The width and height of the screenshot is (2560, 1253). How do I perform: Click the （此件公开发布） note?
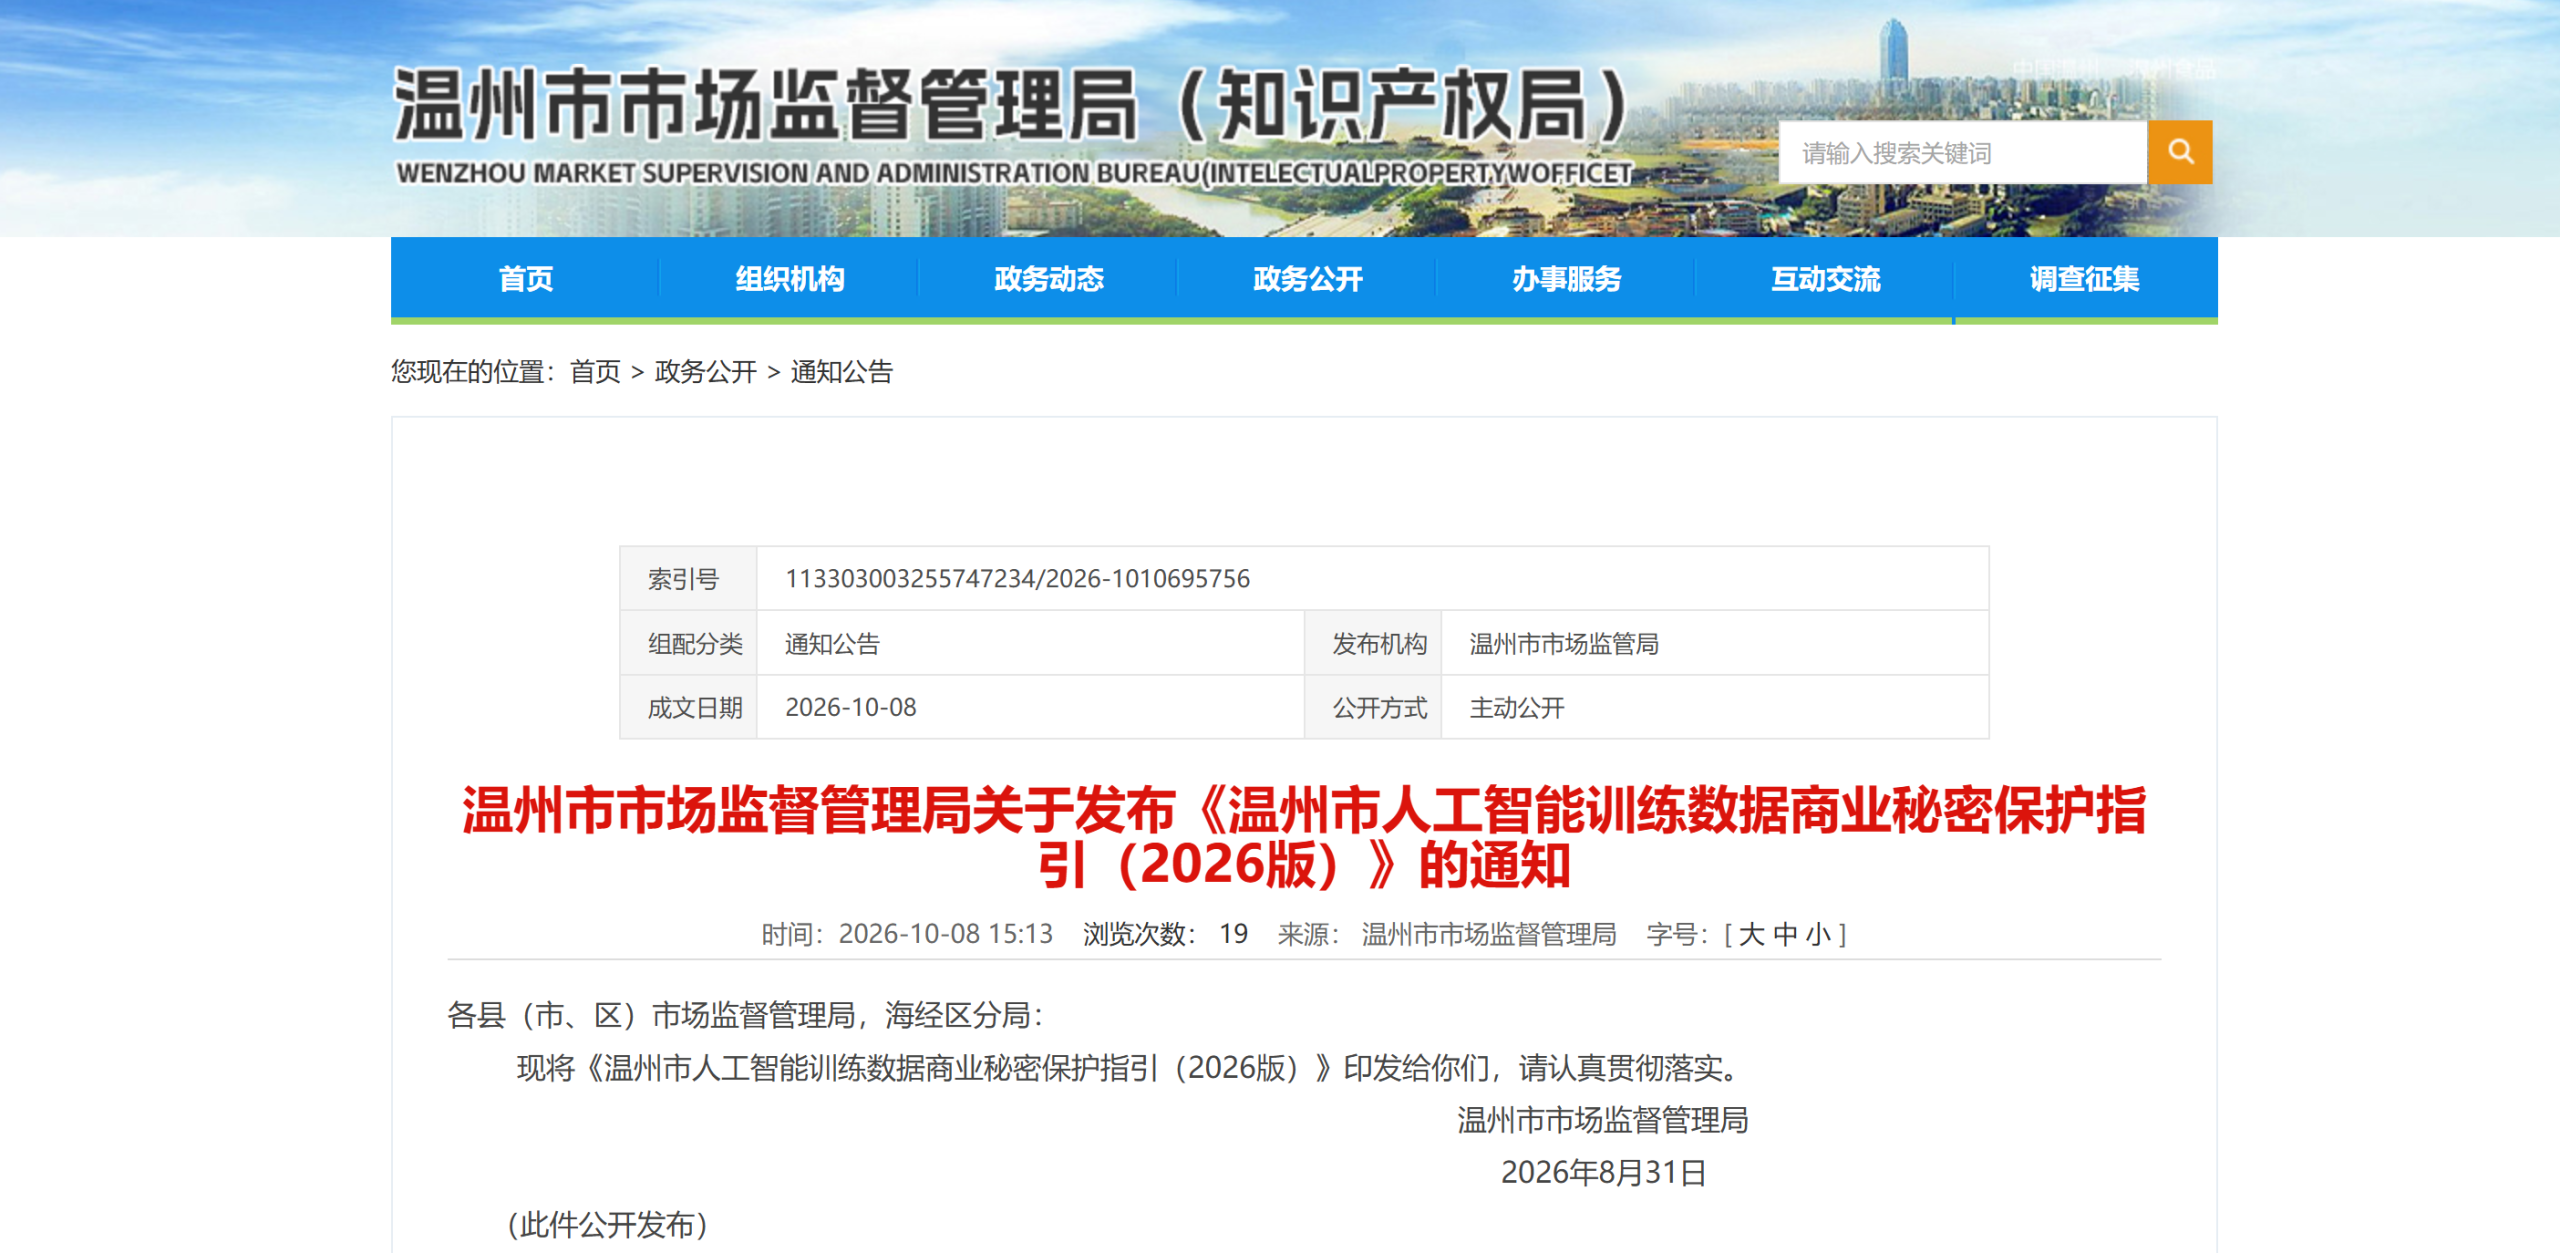click(607, 1224)
